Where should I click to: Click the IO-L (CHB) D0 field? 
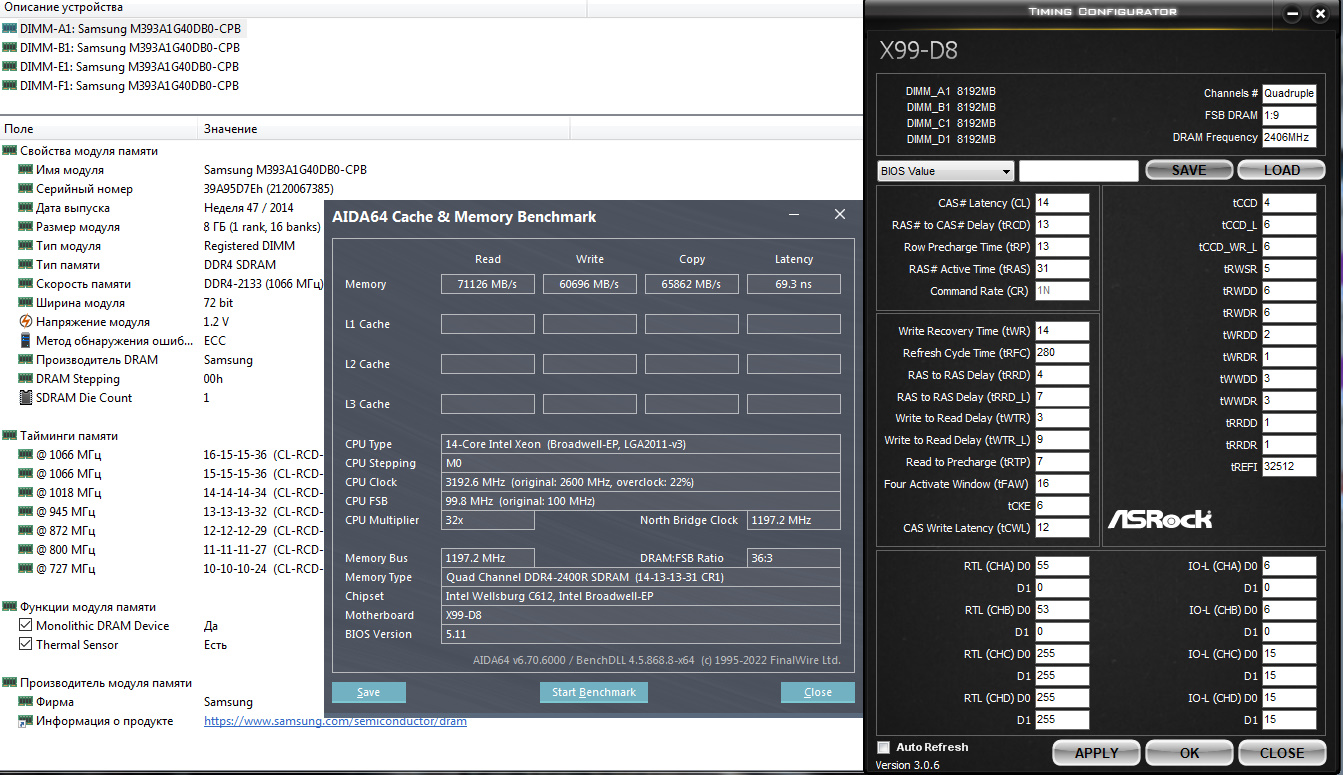pos(1289,610)
